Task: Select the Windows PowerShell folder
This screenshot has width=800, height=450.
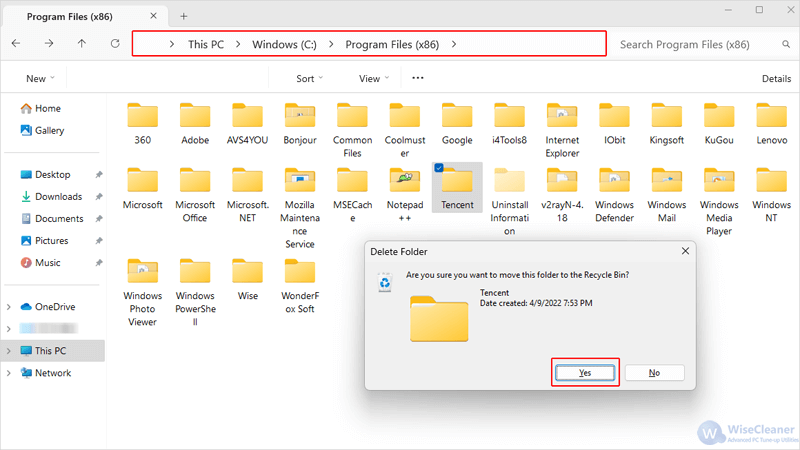Action: pos(195,292)
